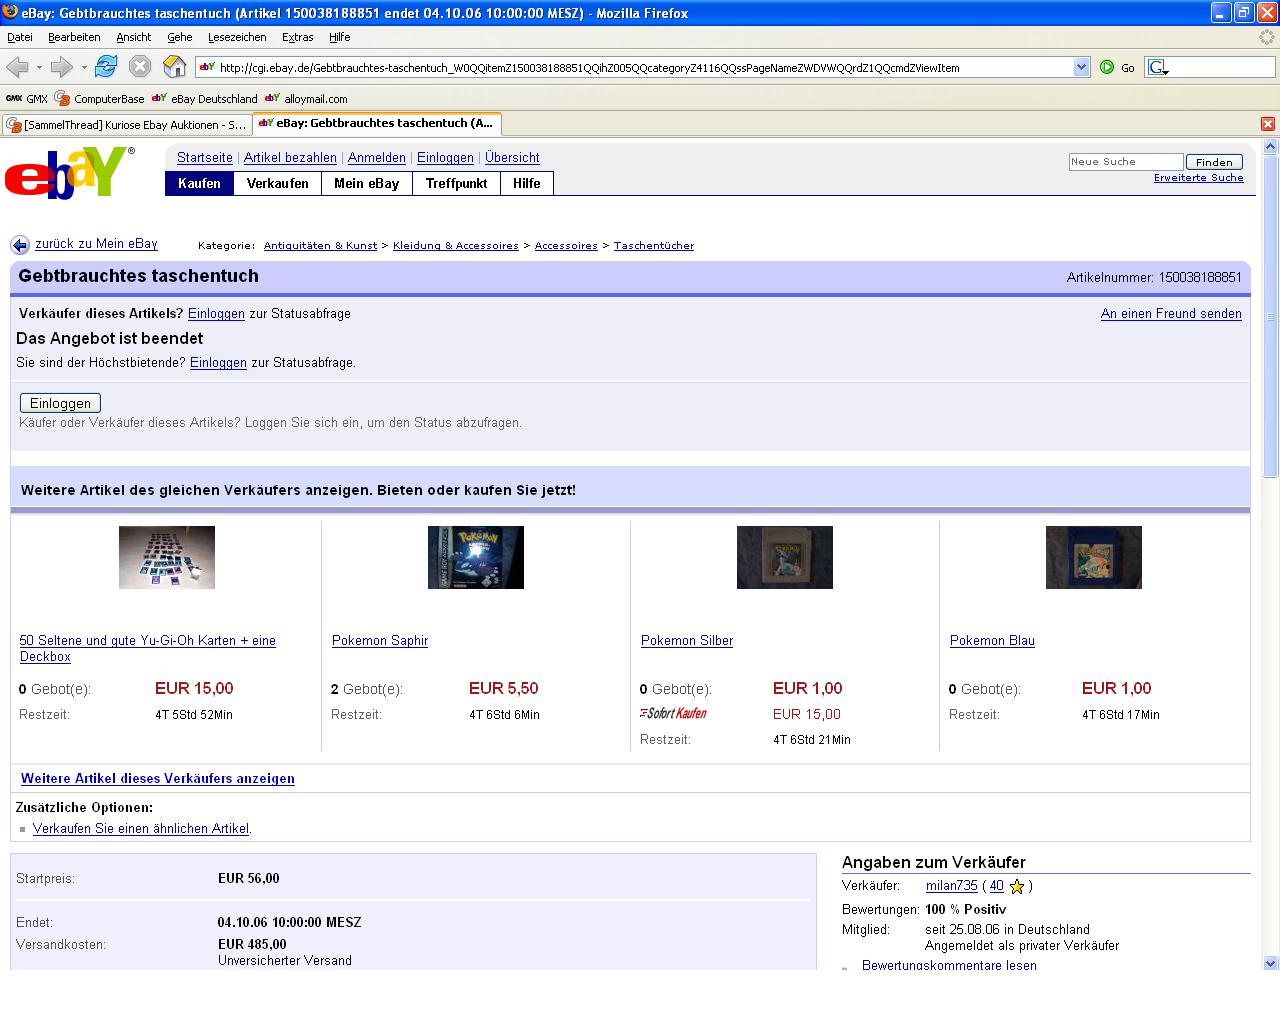Select the Gebtbrauchtes taschentuch tab
The height and width of the screenshot is (1024, 1280).
376,124
